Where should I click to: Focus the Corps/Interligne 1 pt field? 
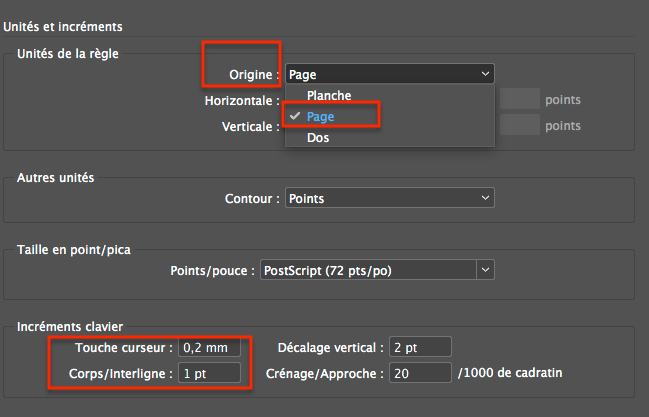(x=208, y=373)
